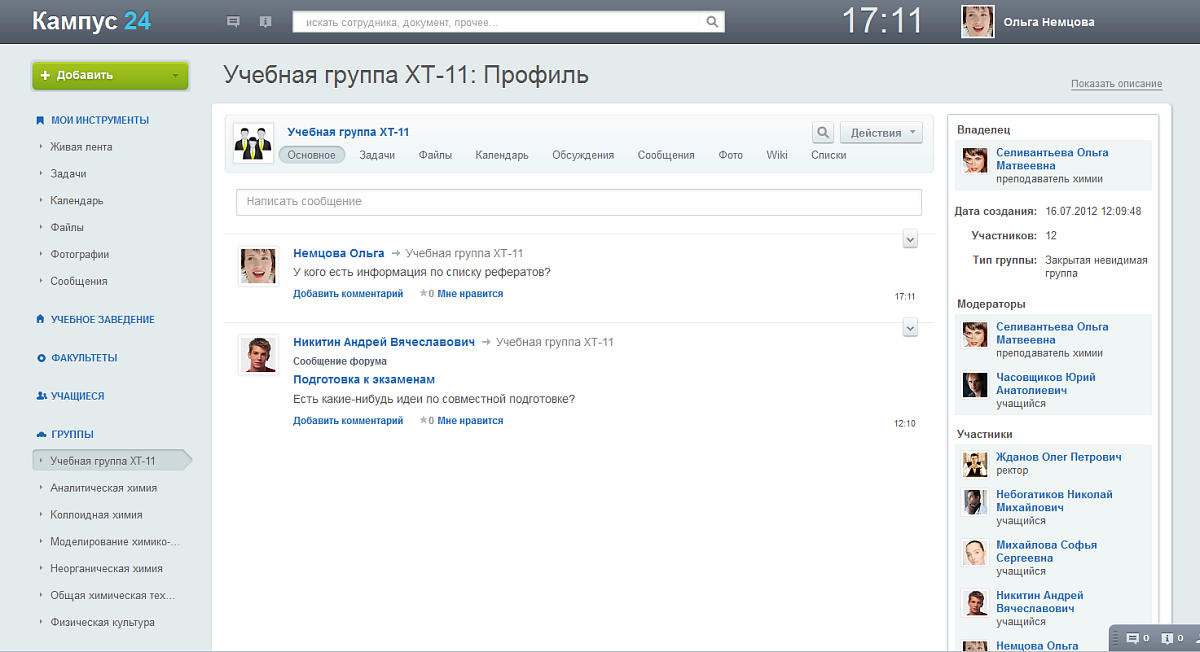The height and width of the screenshot is (652, 1200).
Task: Click star Like icon under Немцова Ольга's post
Action: tap(423, 294)
